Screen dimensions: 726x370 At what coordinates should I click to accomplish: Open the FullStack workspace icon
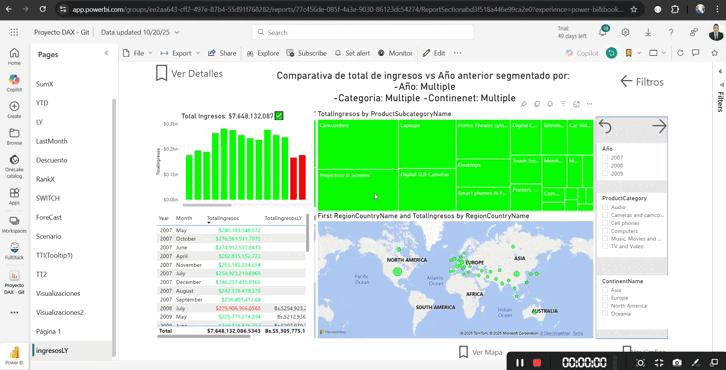tap(14, 252)
